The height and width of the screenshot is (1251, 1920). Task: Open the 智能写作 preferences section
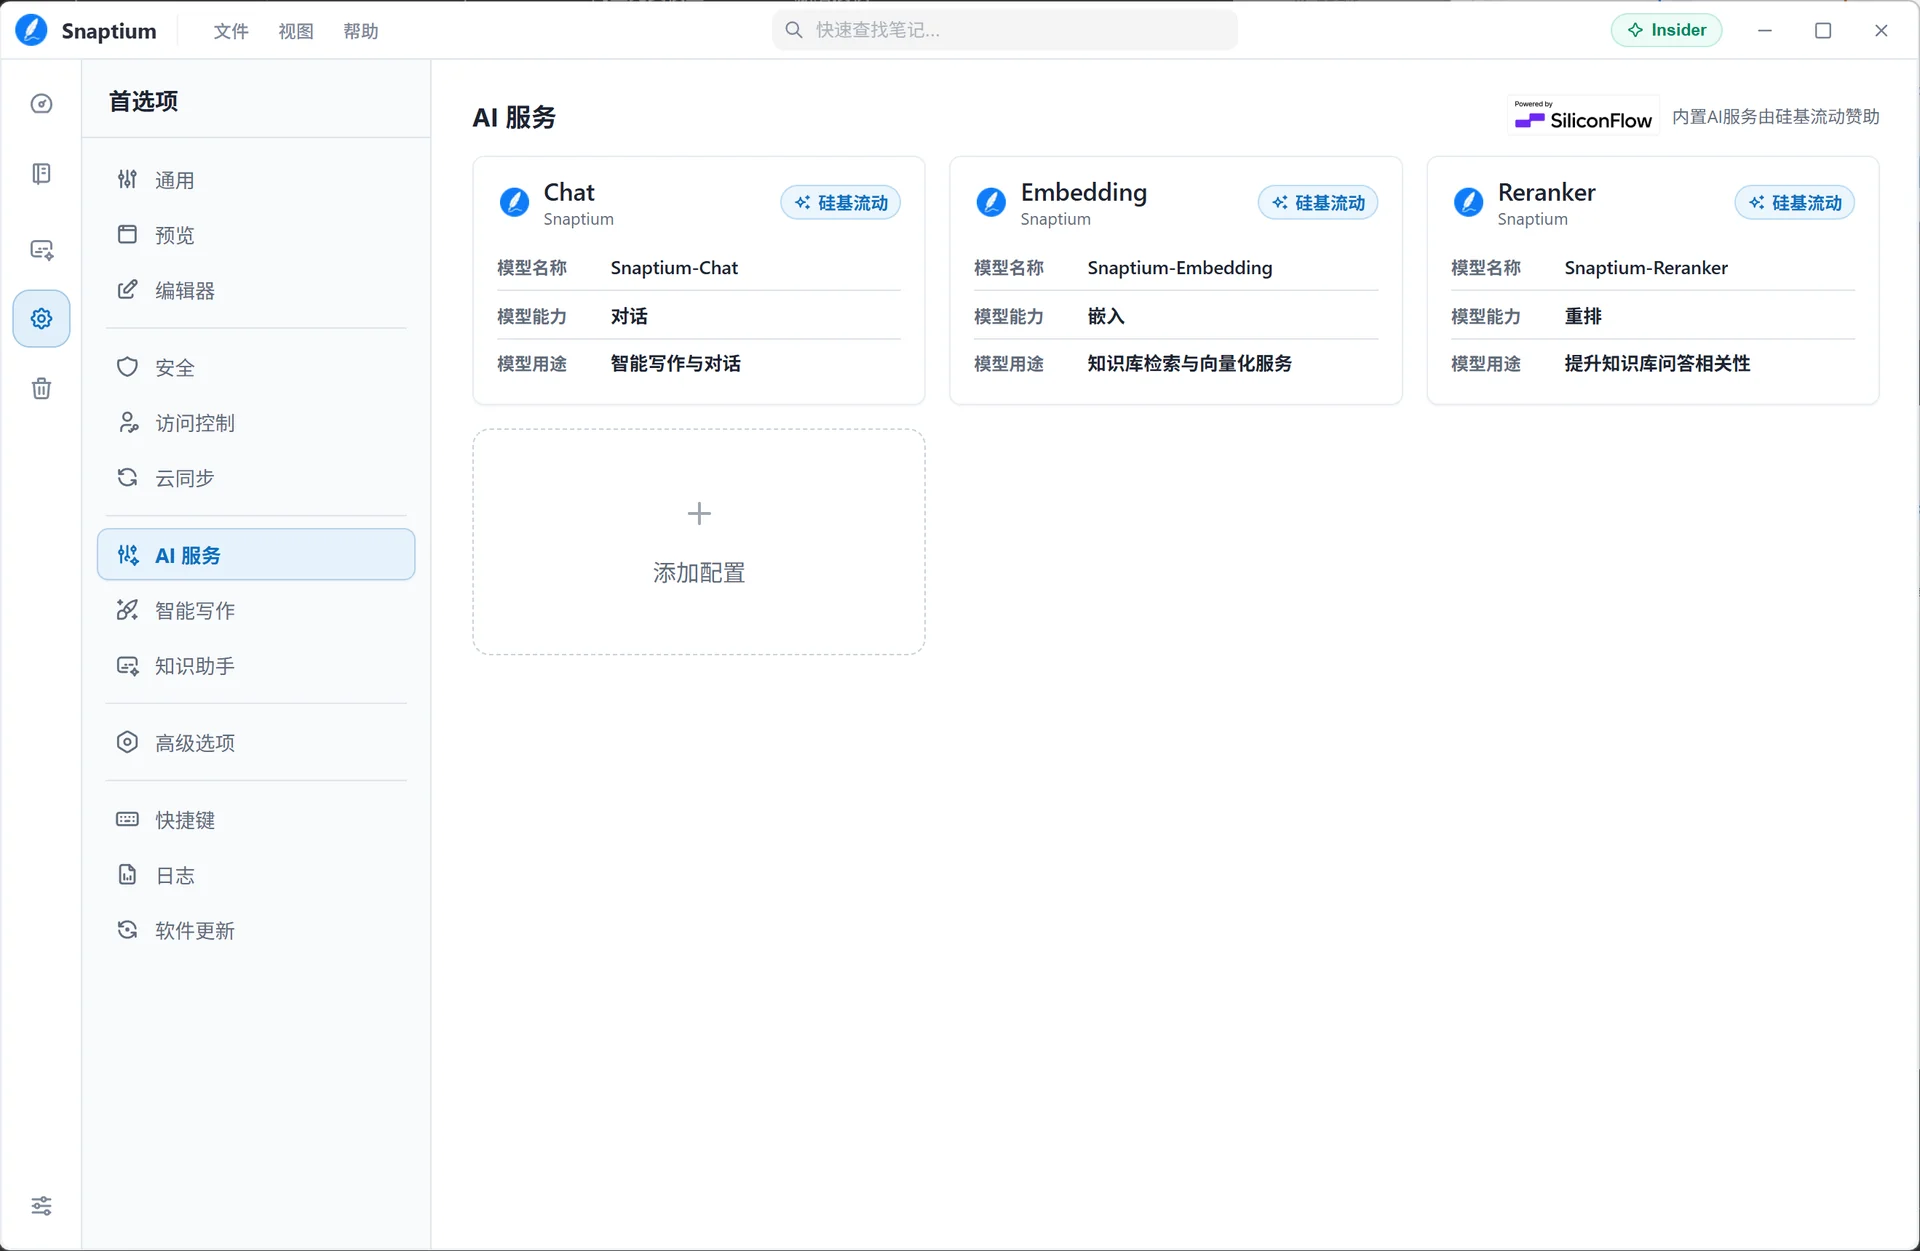256,610
